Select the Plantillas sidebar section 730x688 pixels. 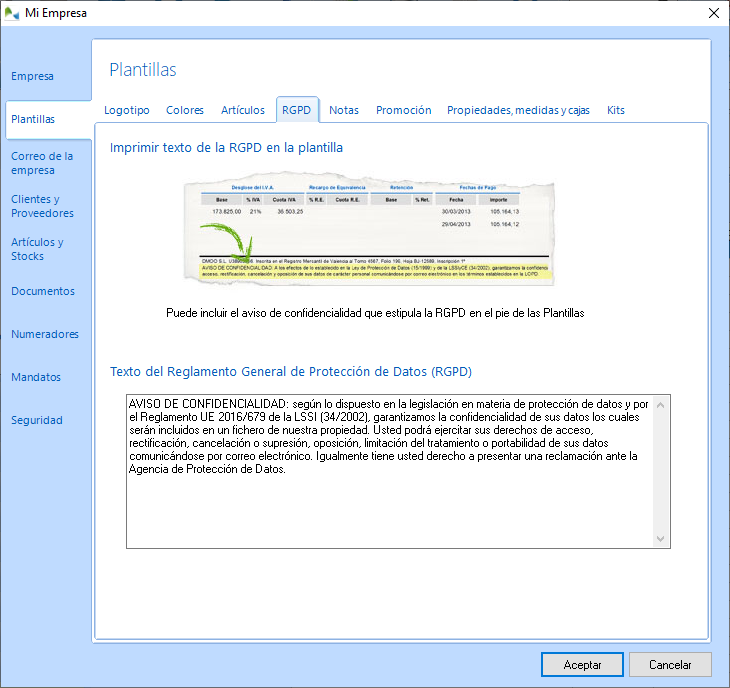pyautogui.click(x=33, y=119)
